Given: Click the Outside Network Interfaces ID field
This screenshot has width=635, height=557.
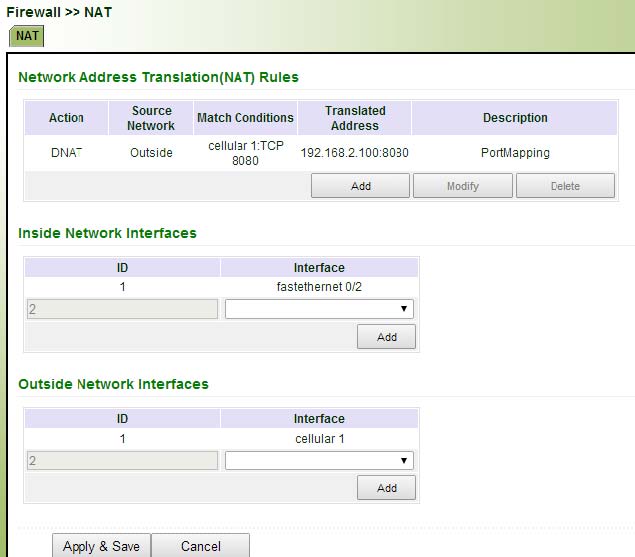Looking at the screenshot, I should click(x=121, y=460).
